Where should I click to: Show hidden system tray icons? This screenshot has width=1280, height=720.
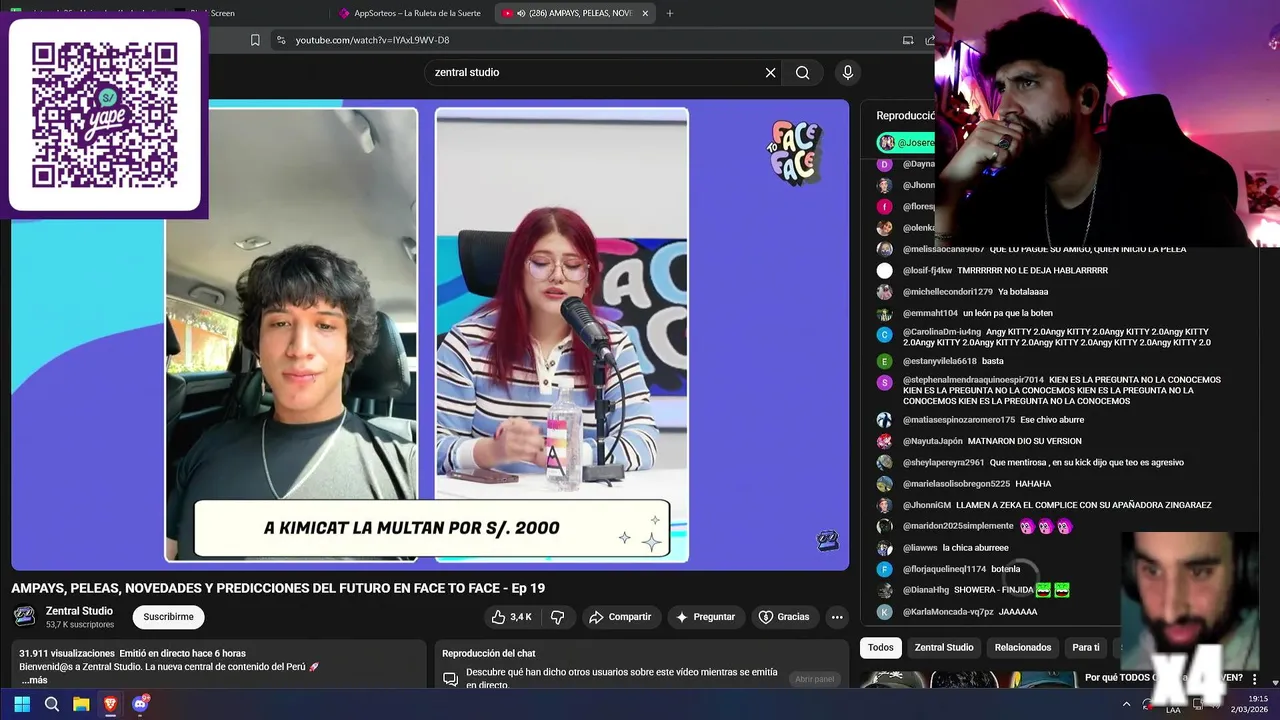coord(1127,704)
